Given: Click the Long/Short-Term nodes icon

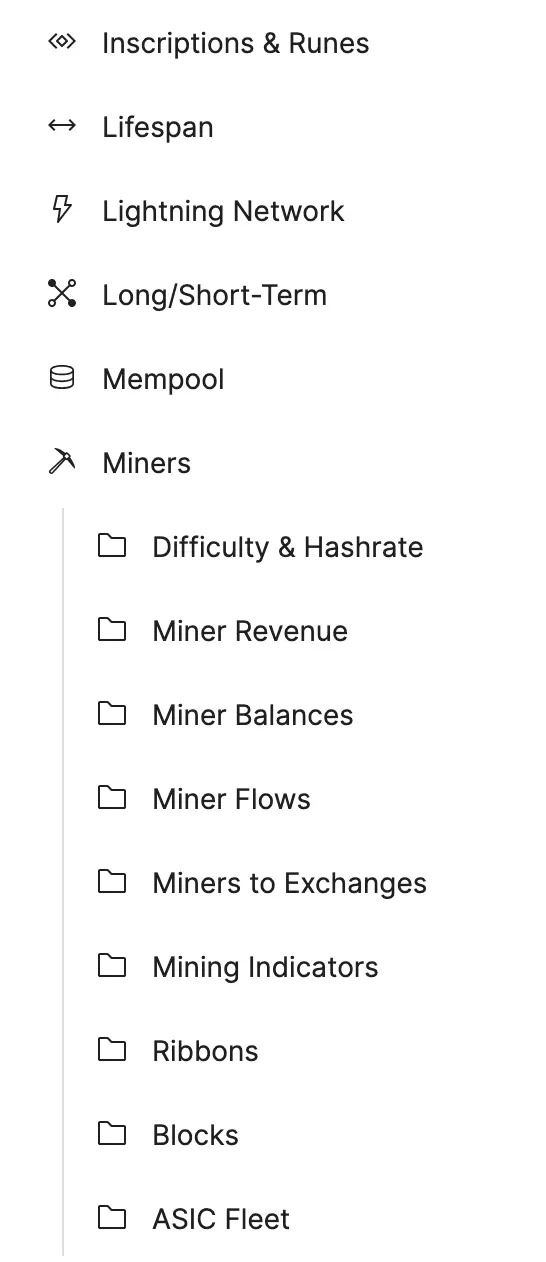Looking at the screenshot, I should coord(62,294).
